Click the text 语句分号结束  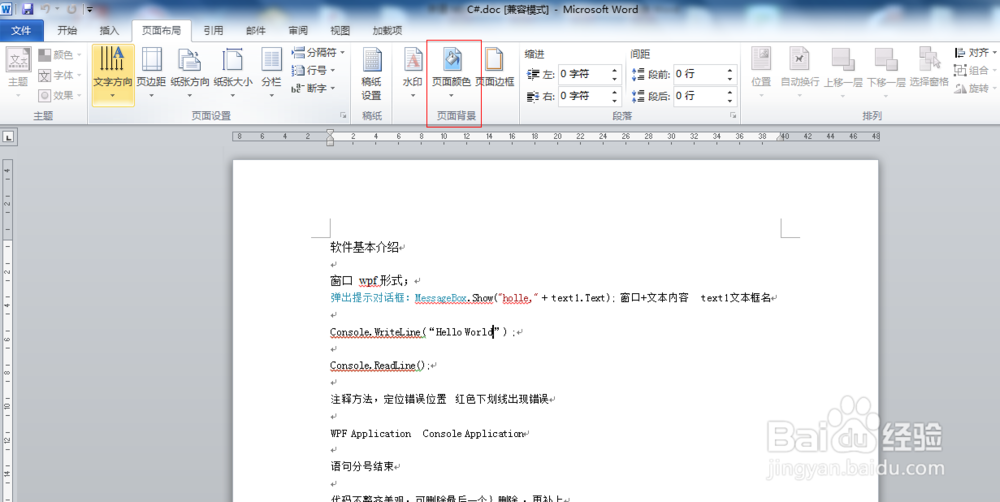(362, 467)
